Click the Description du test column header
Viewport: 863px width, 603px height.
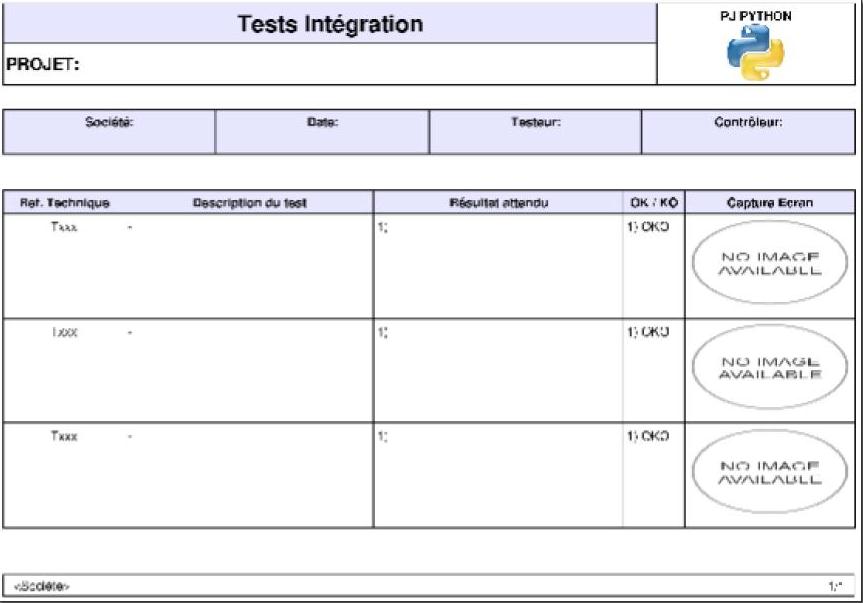pos(249,203)
